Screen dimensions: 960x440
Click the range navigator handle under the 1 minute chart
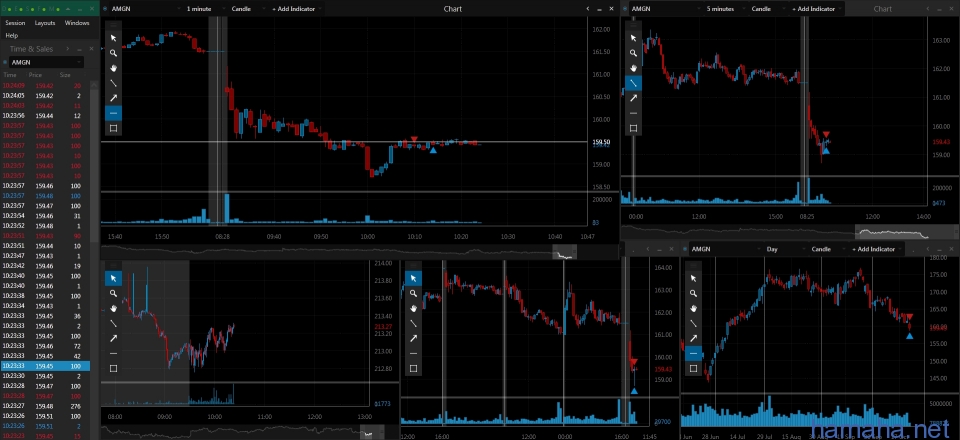(x=564, y=252)
